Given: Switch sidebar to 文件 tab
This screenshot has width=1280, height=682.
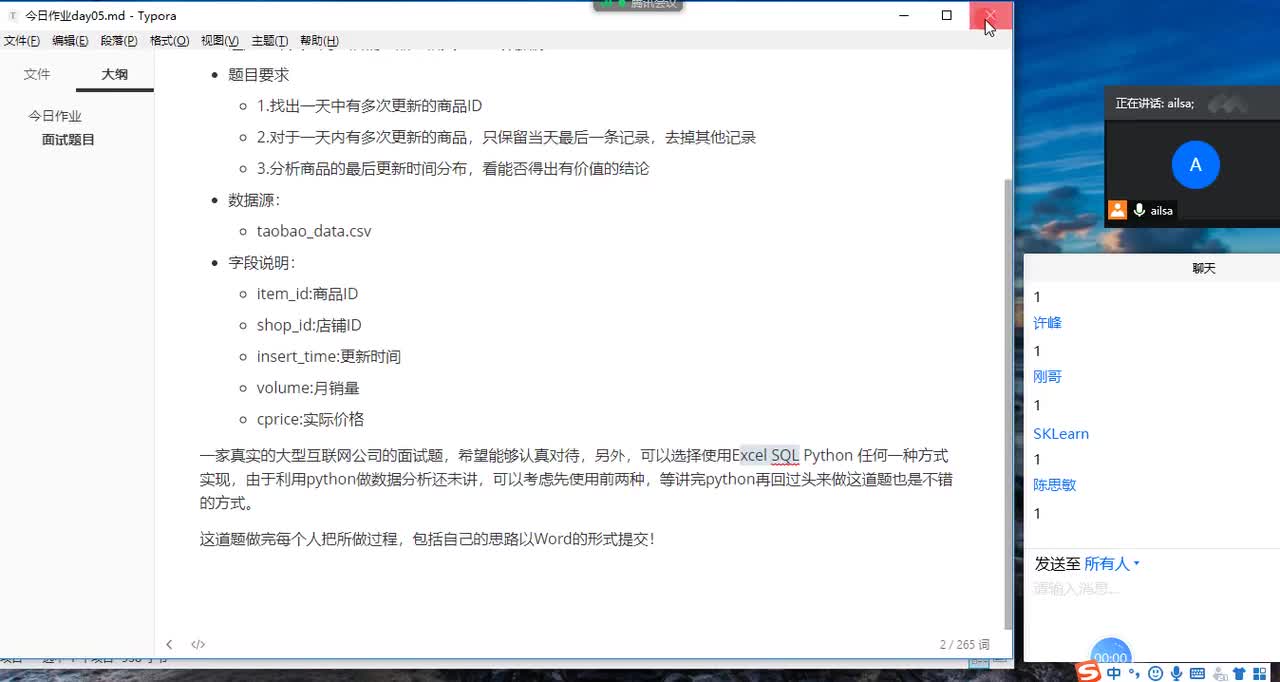Looking at the screenshot, I should 37,74.
